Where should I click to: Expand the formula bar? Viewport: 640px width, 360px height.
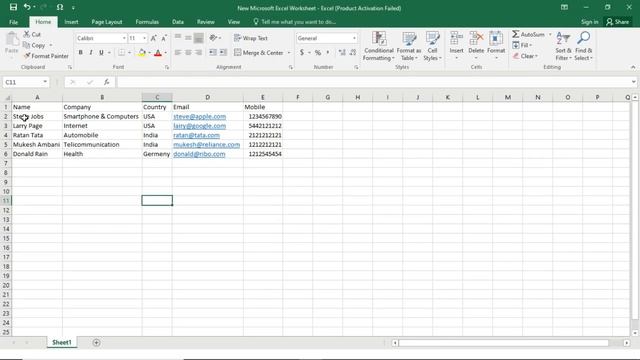coord(633,82)
